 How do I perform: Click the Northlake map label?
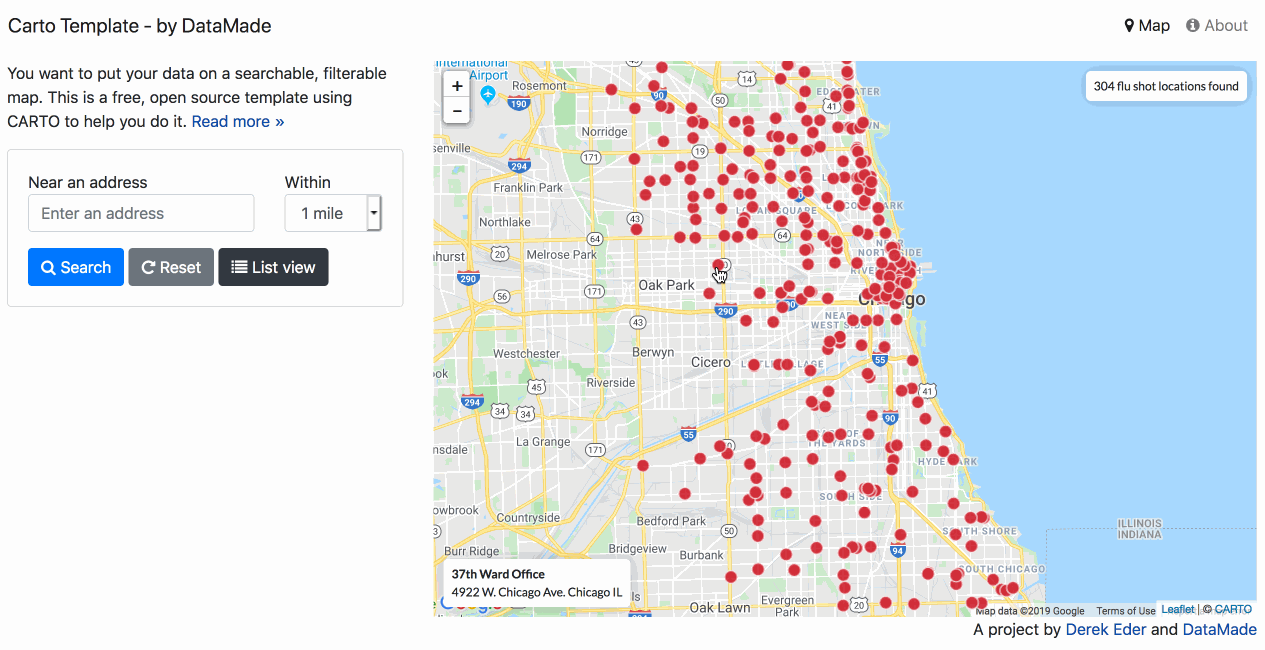click(505, 222)
